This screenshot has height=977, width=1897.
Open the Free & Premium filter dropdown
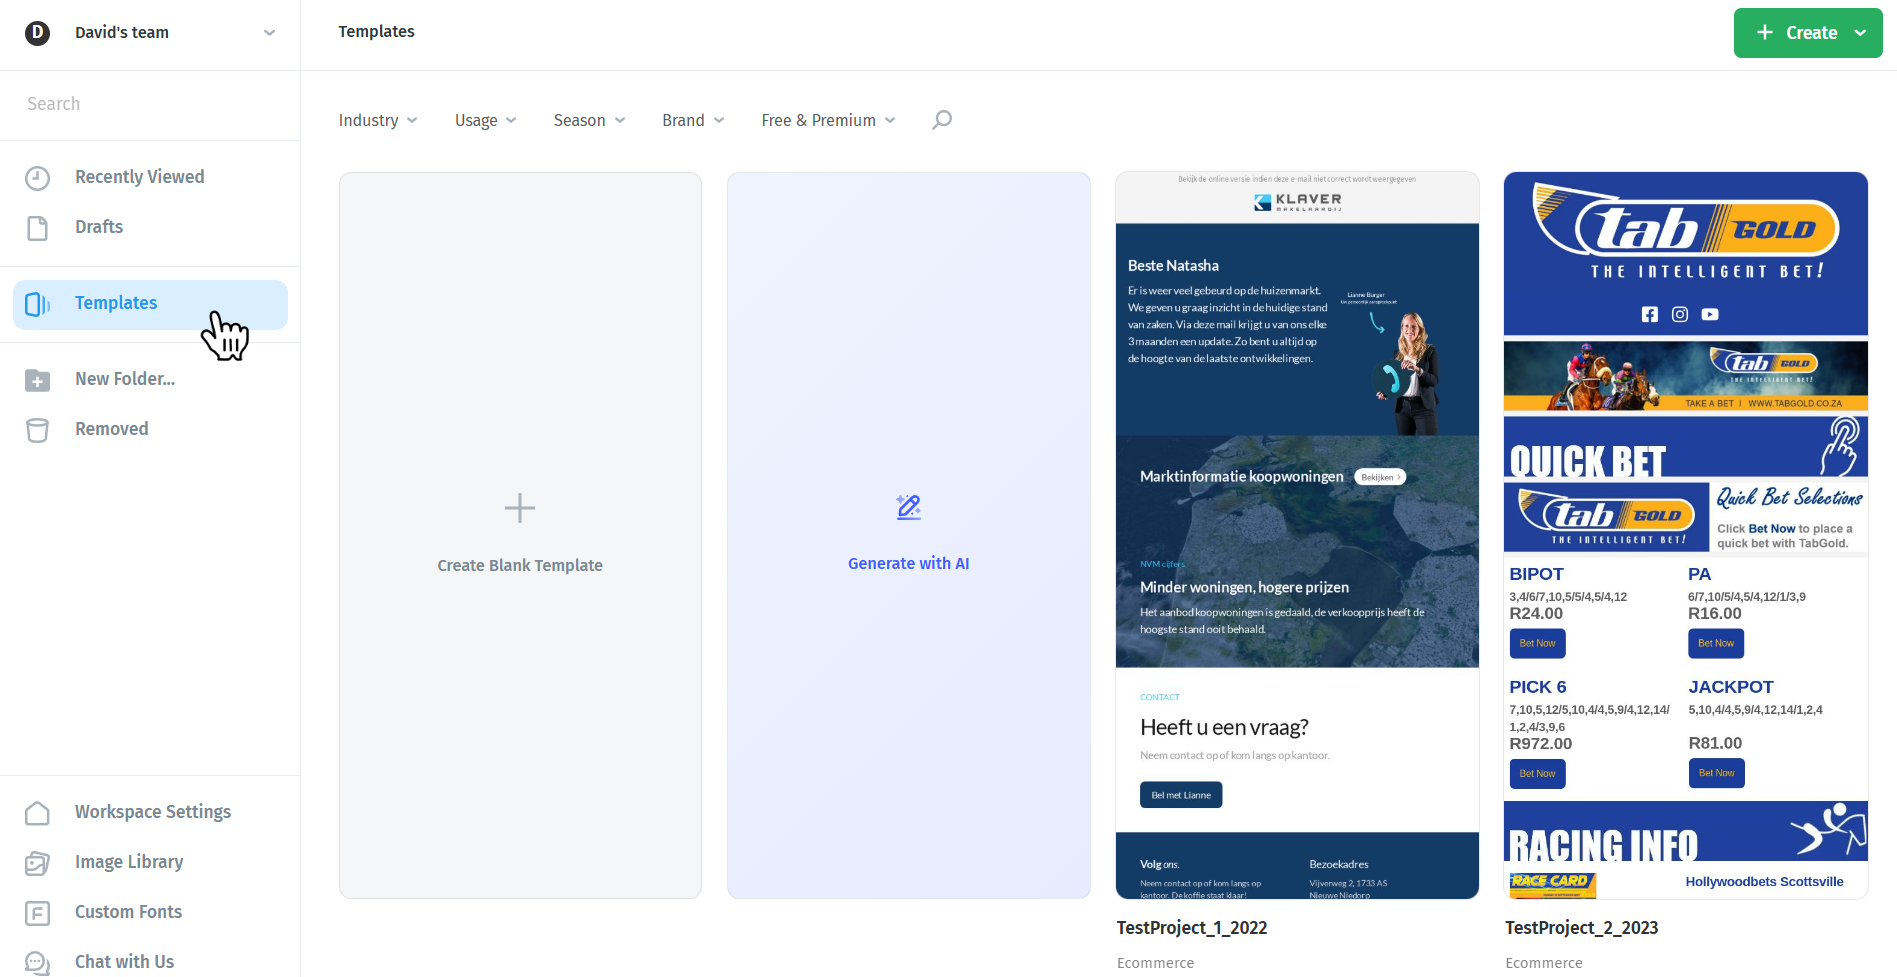[x=828, y=120]
